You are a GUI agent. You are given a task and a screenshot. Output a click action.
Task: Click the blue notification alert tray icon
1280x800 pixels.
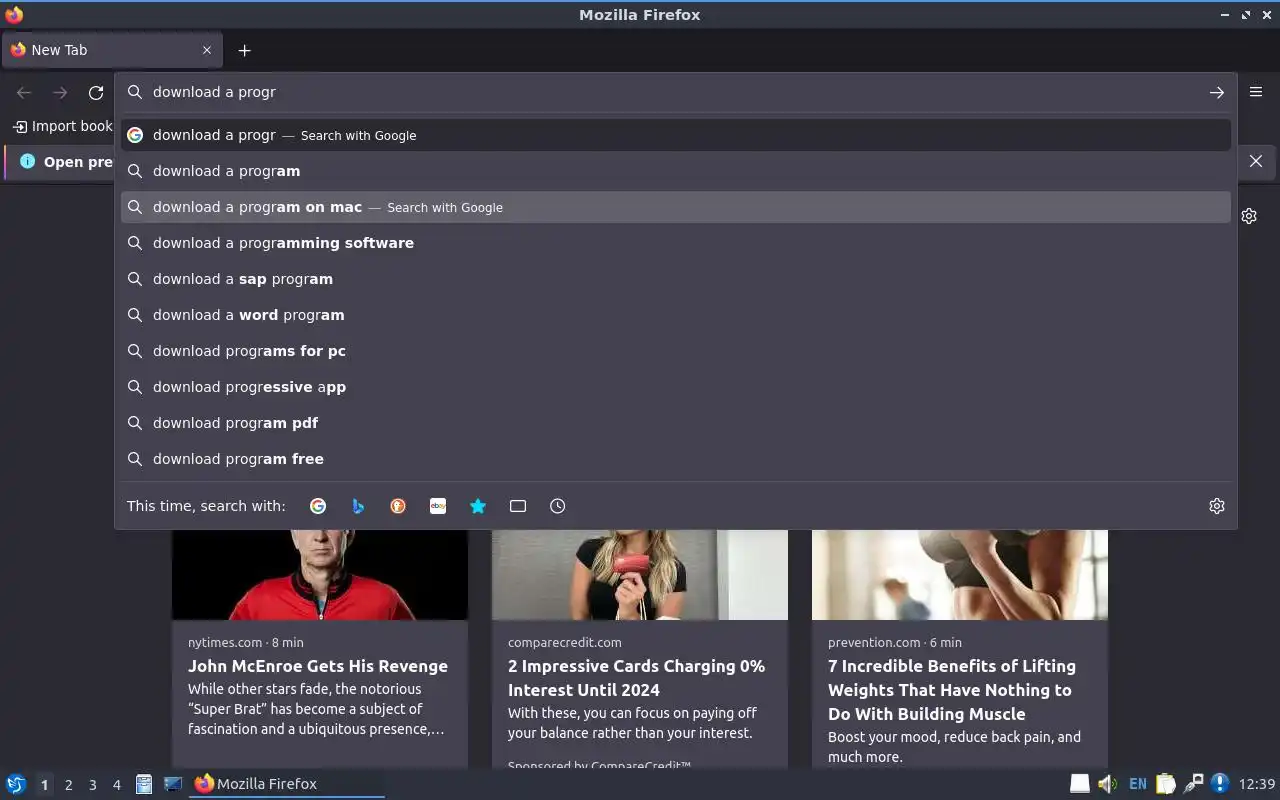(1220, 784)
